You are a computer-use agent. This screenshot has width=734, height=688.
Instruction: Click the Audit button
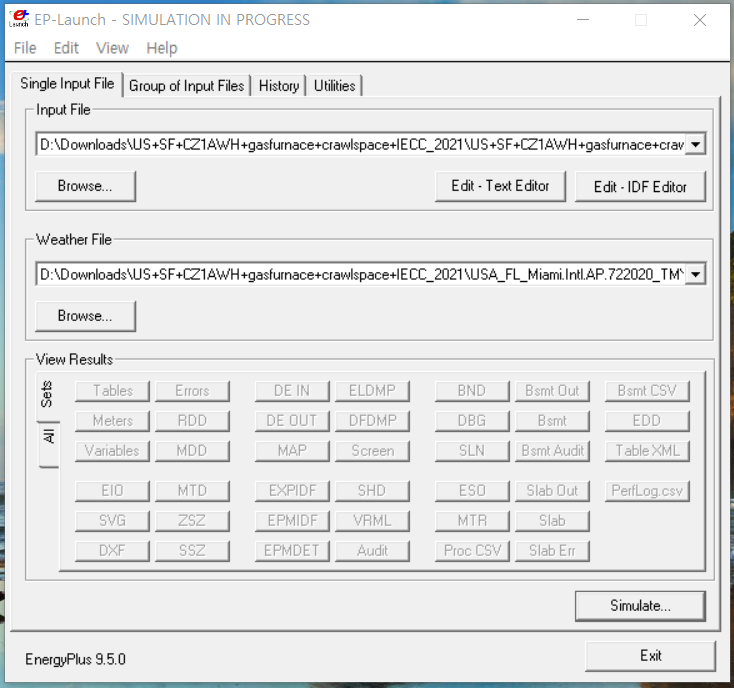tap(372, 551)
